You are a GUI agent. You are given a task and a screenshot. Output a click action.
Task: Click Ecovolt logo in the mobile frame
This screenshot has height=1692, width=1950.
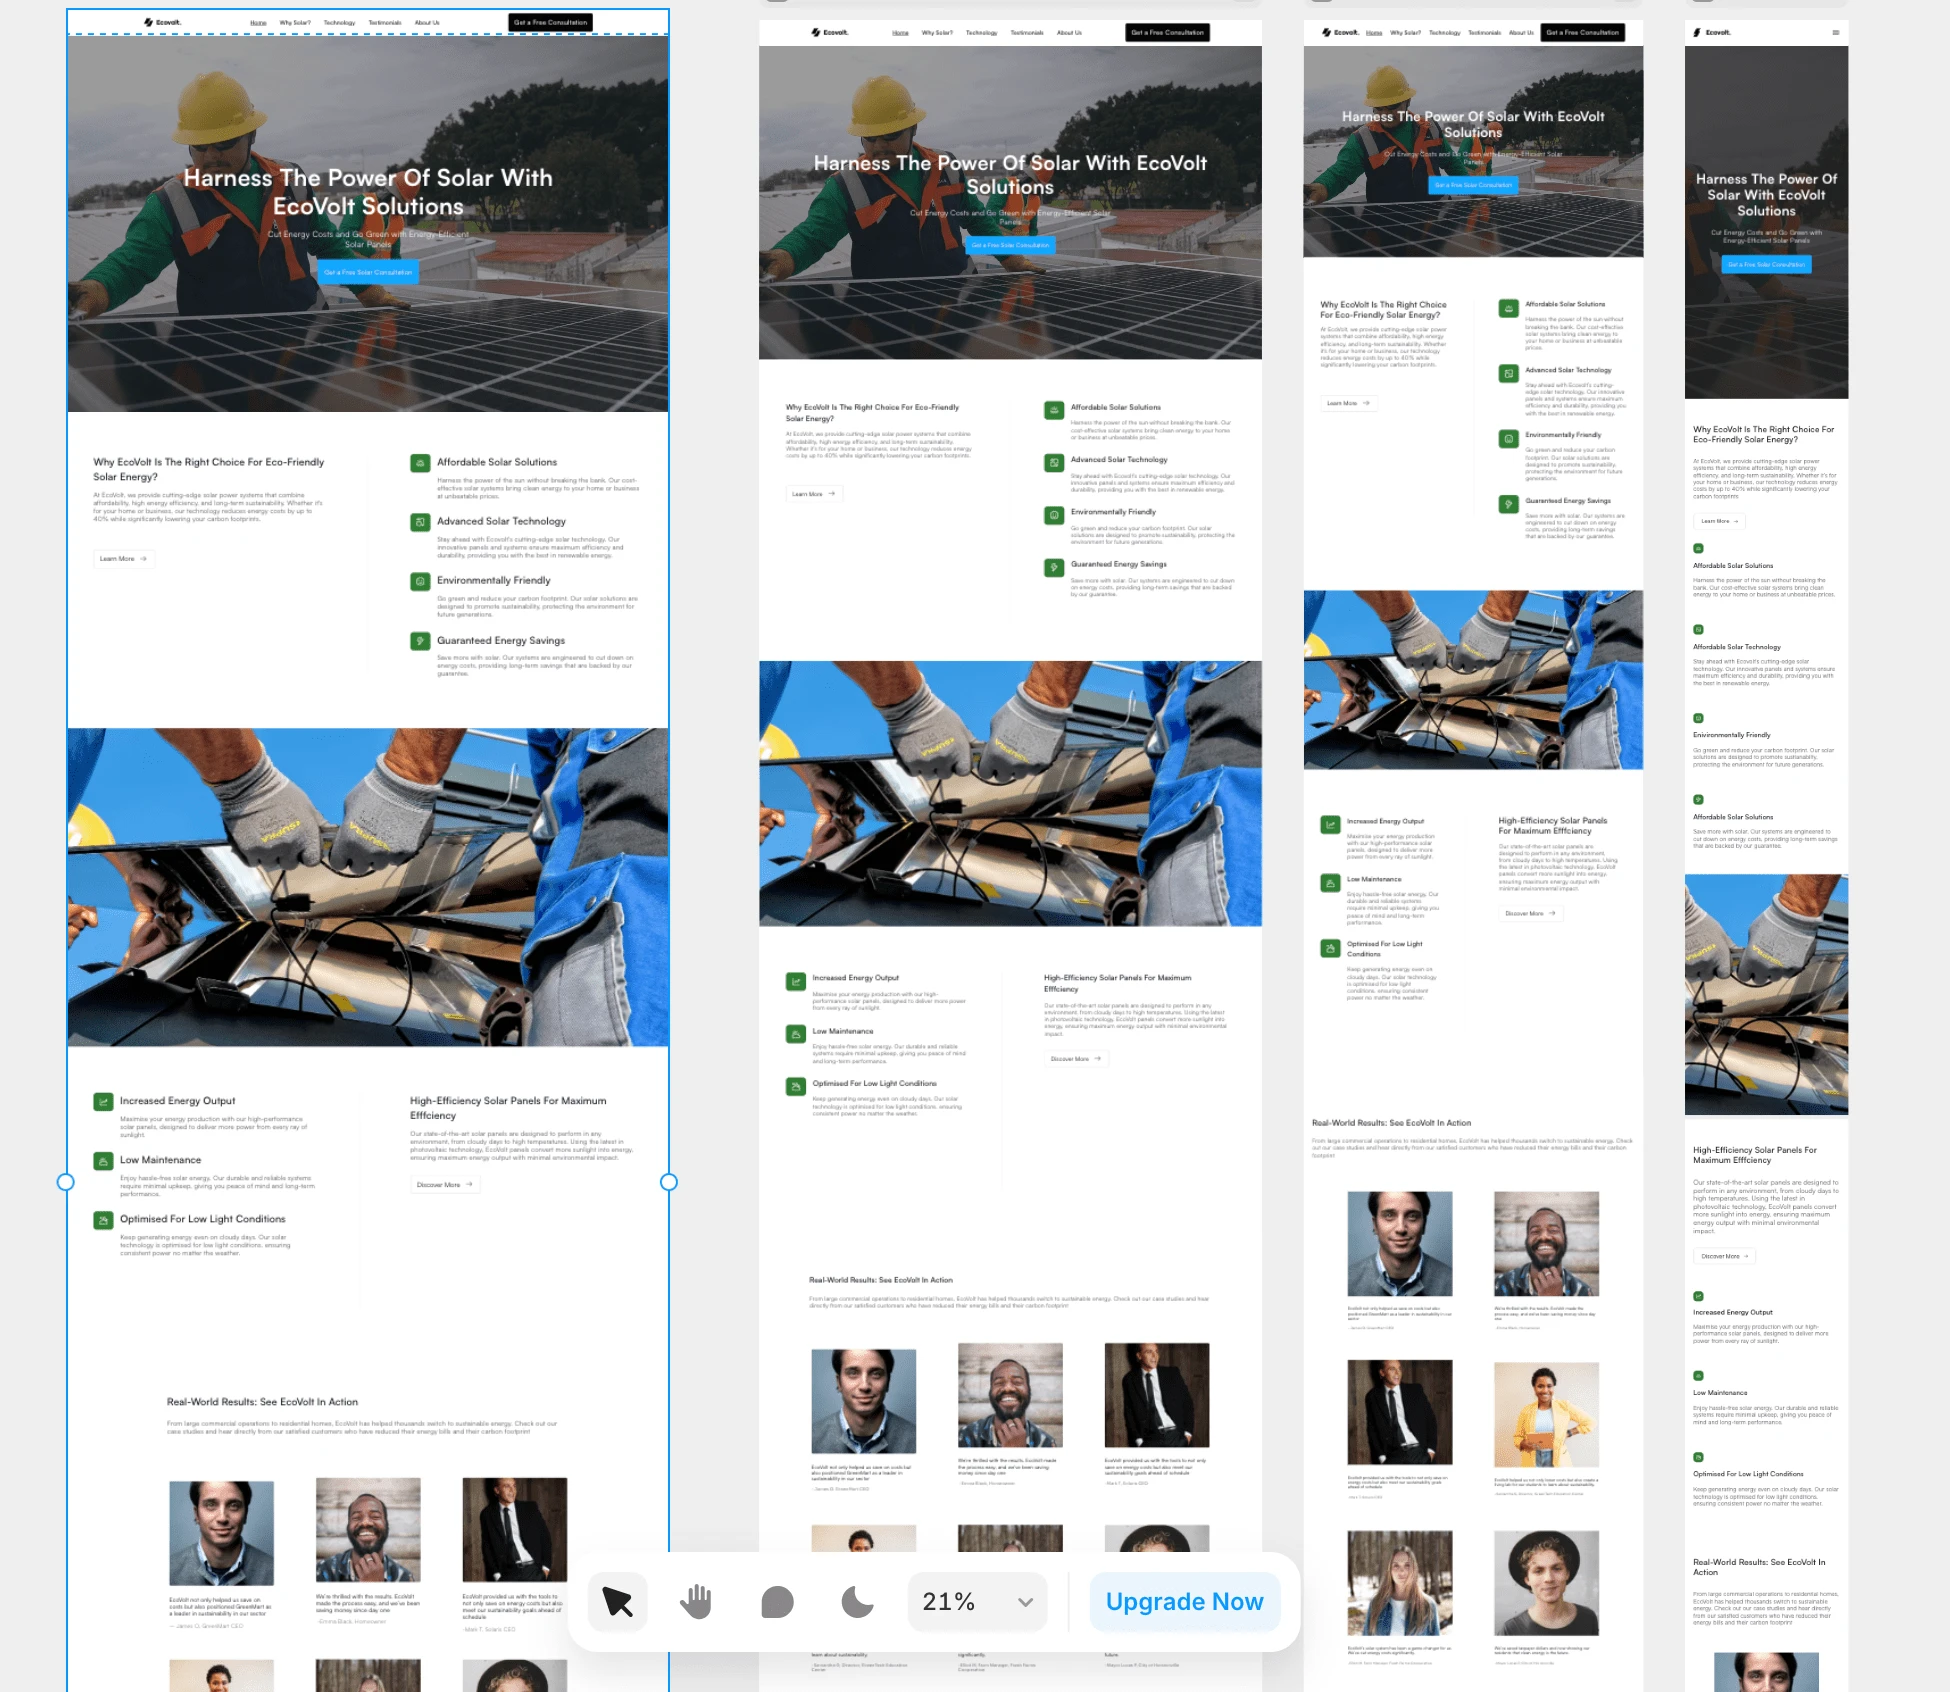coord(1712,33)
